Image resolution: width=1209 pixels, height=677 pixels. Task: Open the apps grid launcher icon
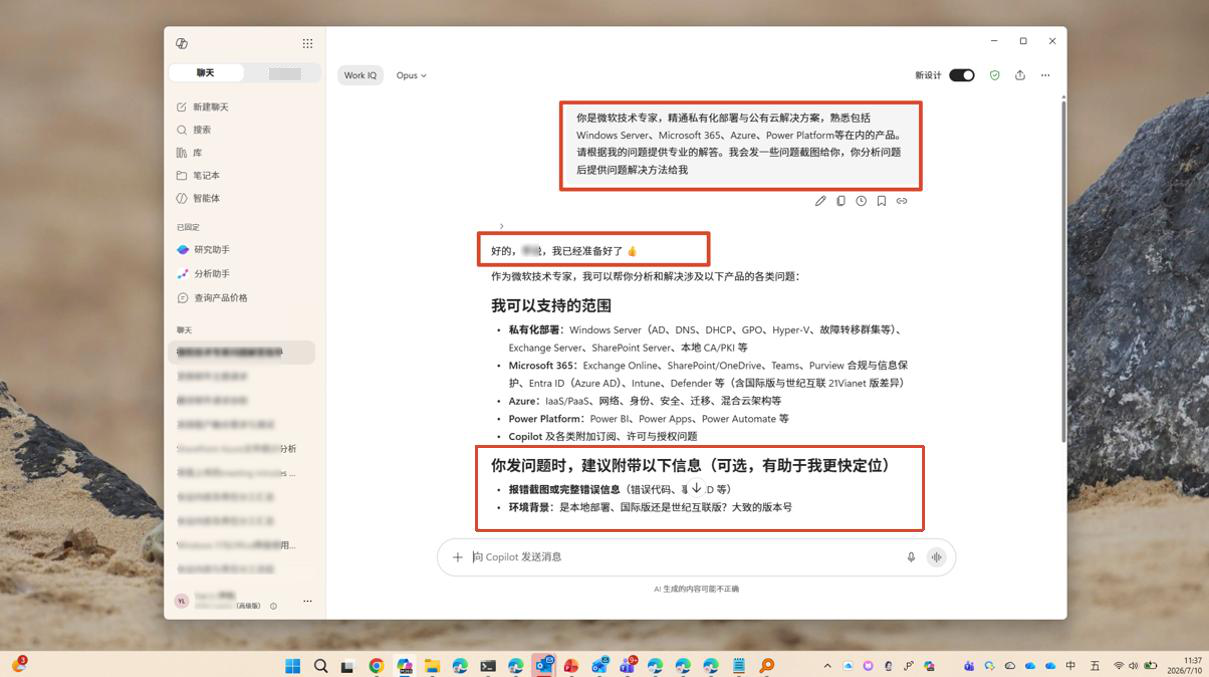[307, 43]
